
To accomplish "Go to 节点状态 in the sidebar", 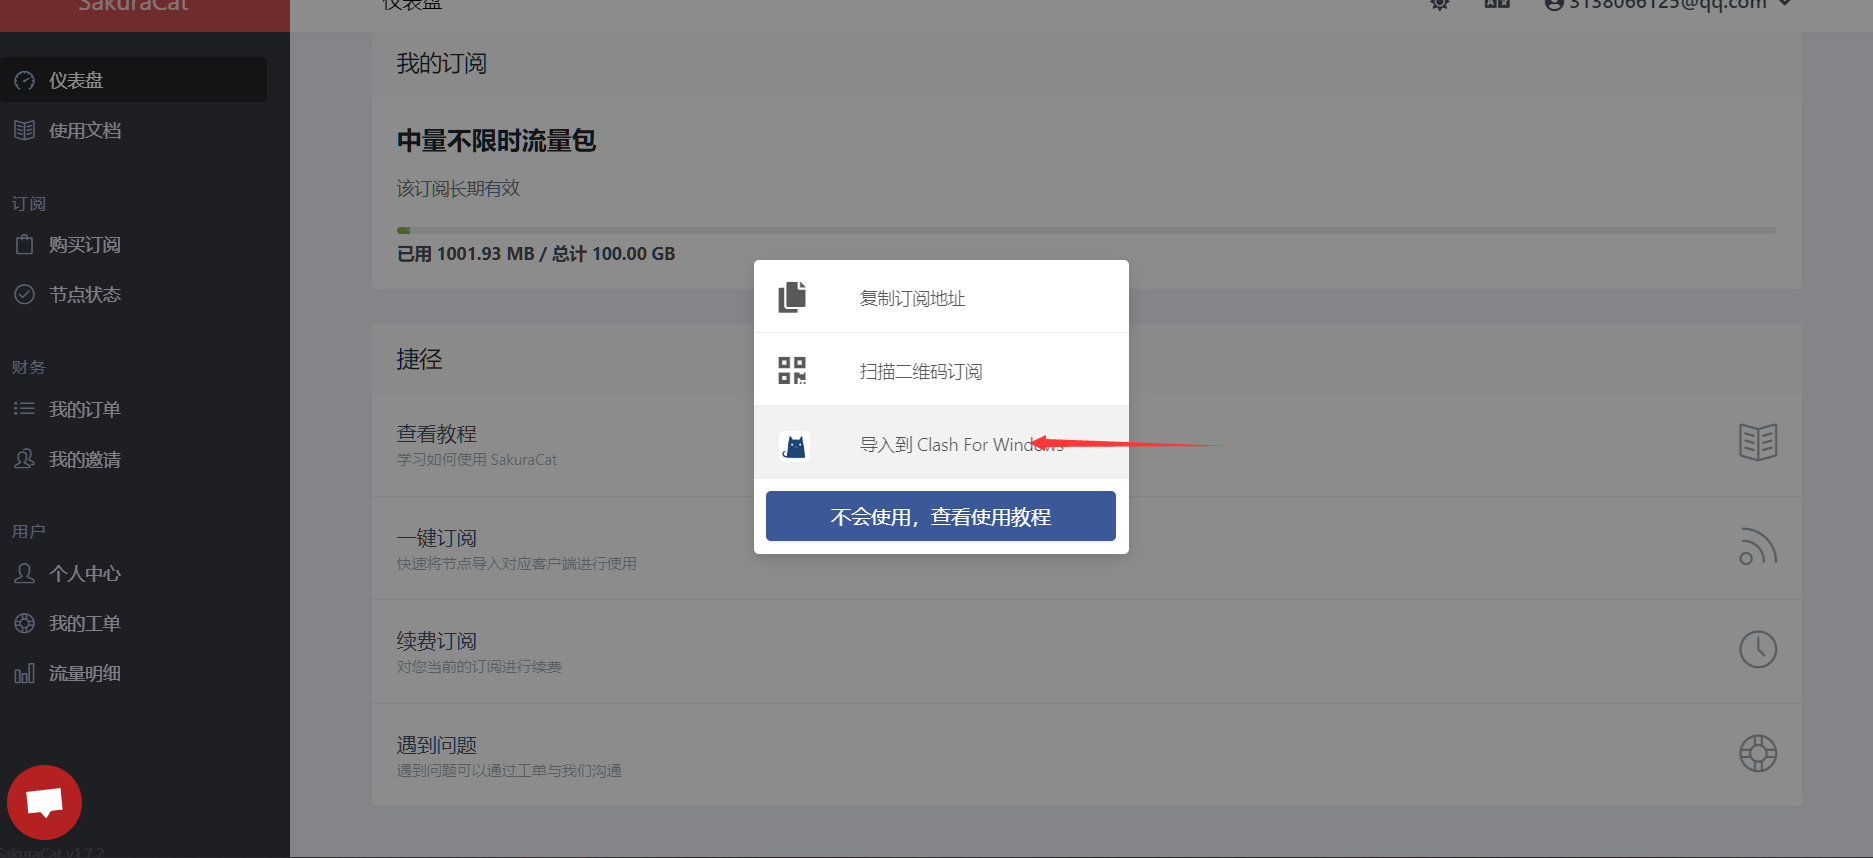I will point(85,295).
